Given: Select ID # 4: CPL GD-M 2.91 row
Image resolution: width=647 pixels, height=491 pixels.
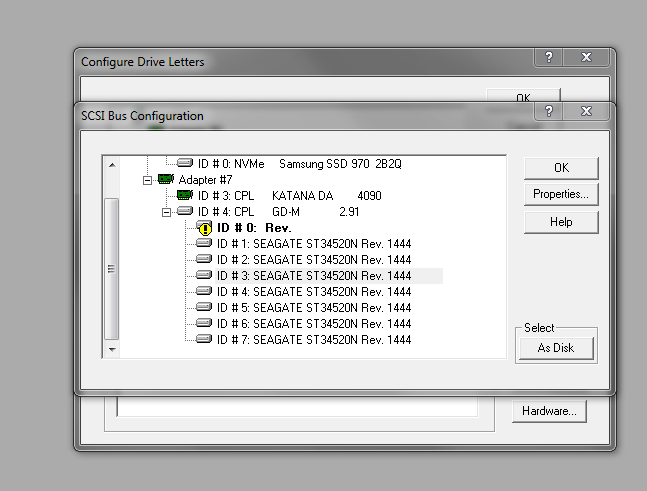Looking at the screenshot, I should point(279,212).
